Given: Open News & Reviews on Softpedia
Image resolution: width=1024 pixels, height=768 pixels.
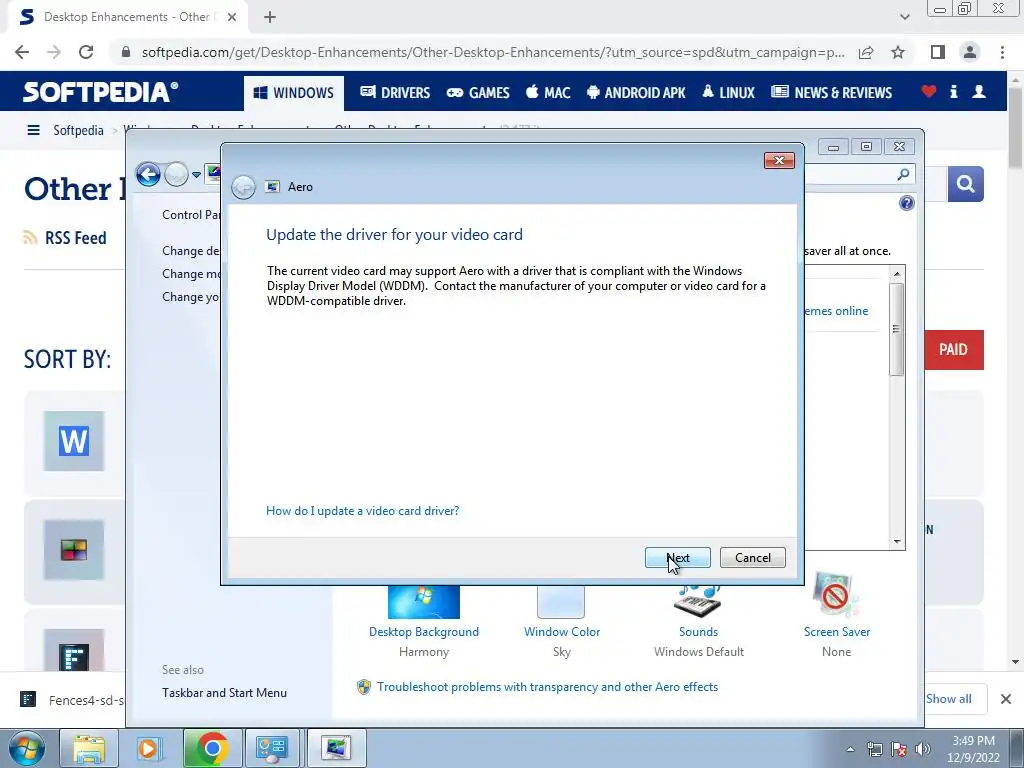Looking at the screenshot, I should point(831,93).
